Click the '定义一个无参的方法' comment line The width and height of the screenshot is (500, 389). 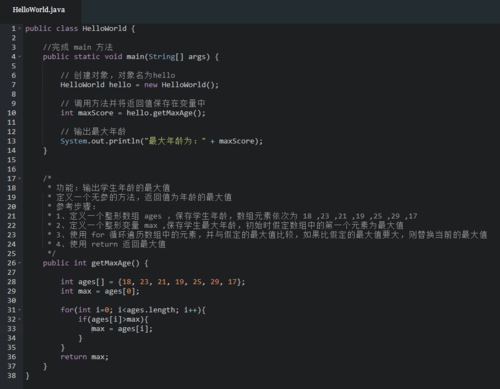[140, 197]
